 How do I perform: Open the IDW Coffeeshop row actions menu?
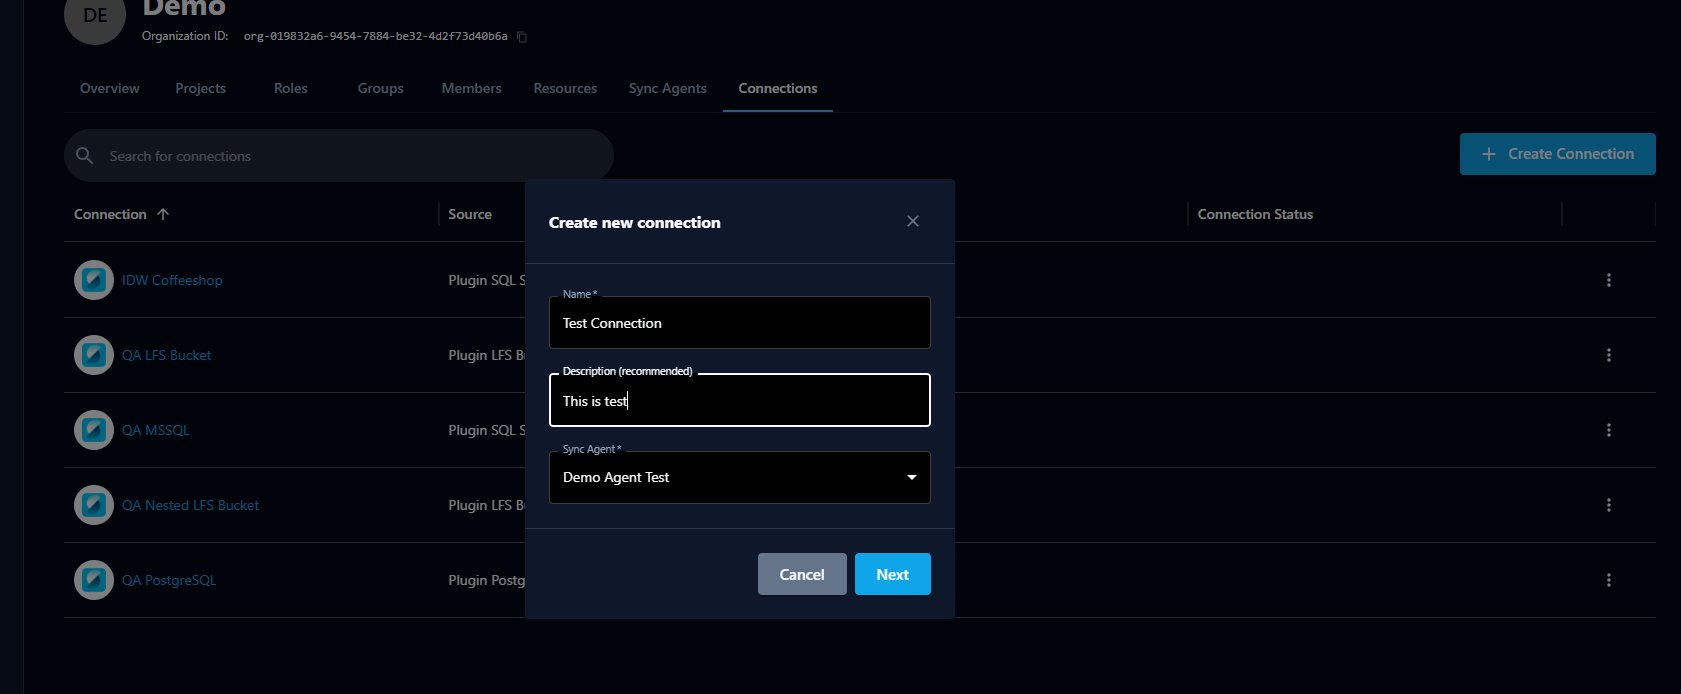1609,280
